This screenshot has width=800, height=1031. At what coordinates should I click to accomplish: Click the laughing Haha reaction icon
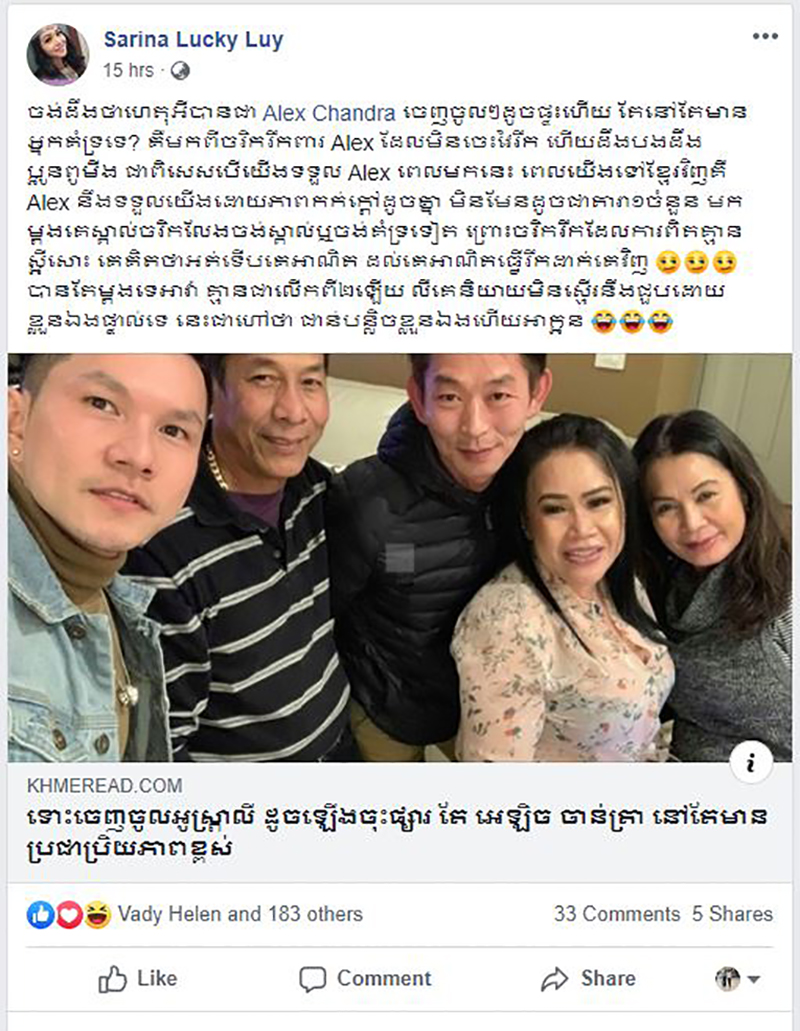[x=97, y=915]
